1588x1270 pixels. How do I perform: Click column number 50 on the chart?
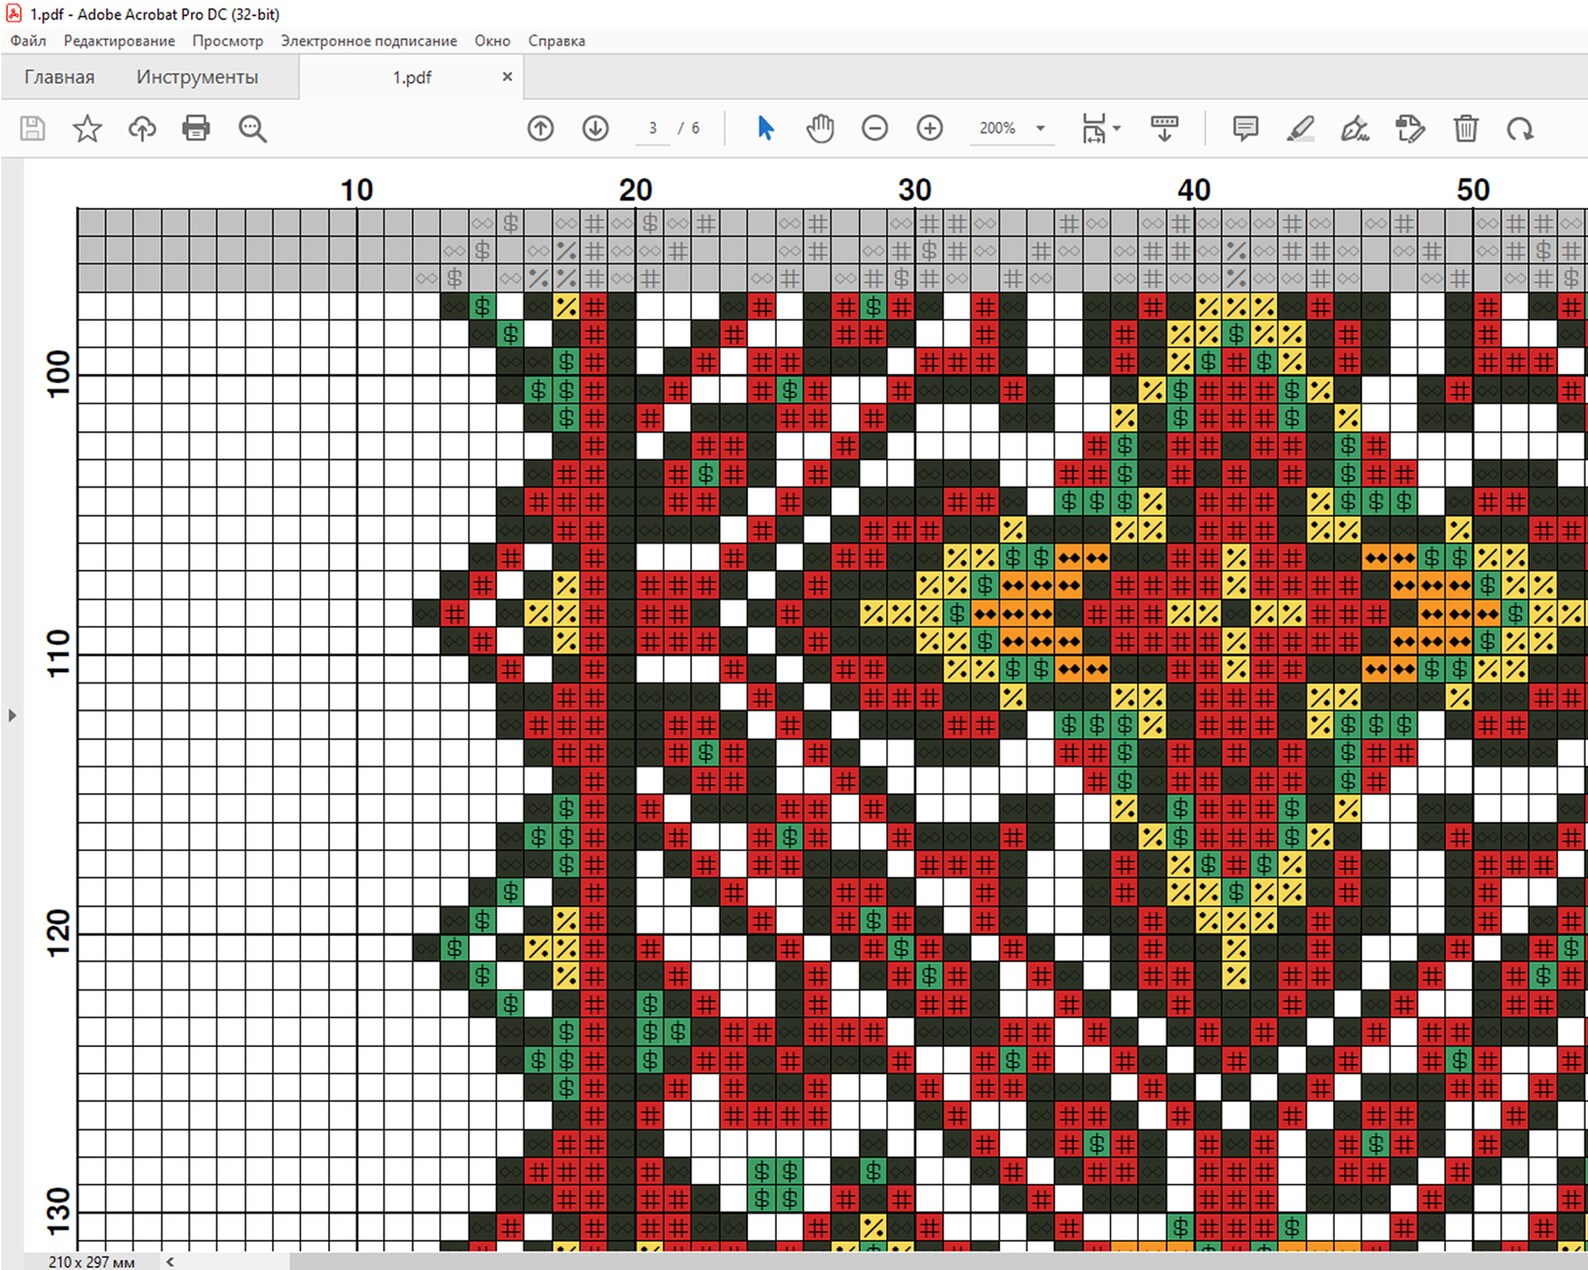point(1473,190)
